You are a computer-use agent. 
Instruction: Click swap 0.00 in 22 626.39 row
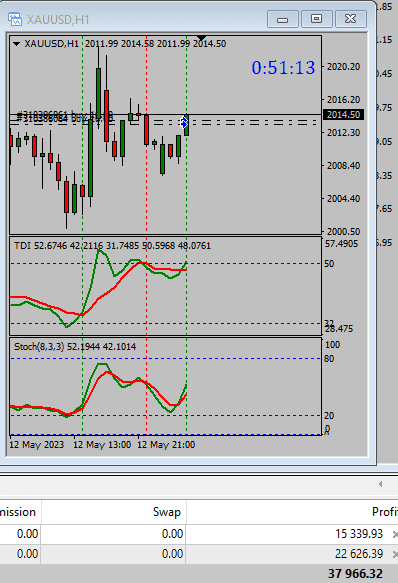[x=172, y=554]
